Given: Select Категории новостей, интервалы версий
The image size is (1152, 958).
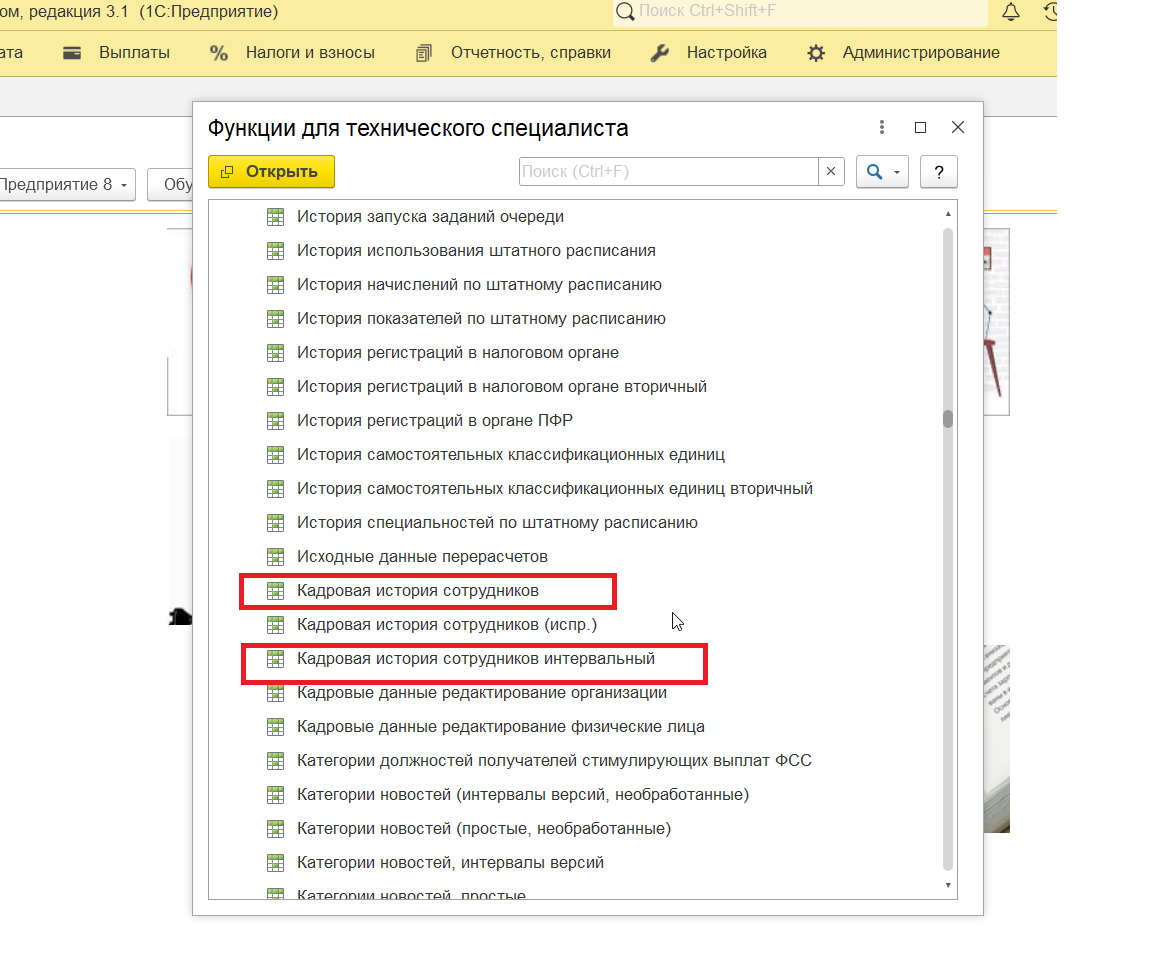Looking at the screenshot, I should (450, 862).
